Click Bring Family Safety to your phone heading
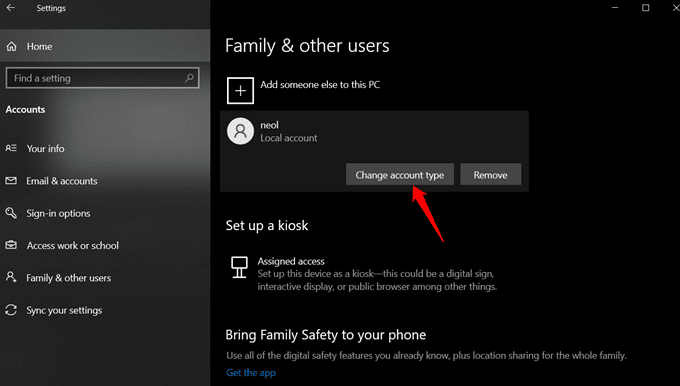 (x=326, y=335)
